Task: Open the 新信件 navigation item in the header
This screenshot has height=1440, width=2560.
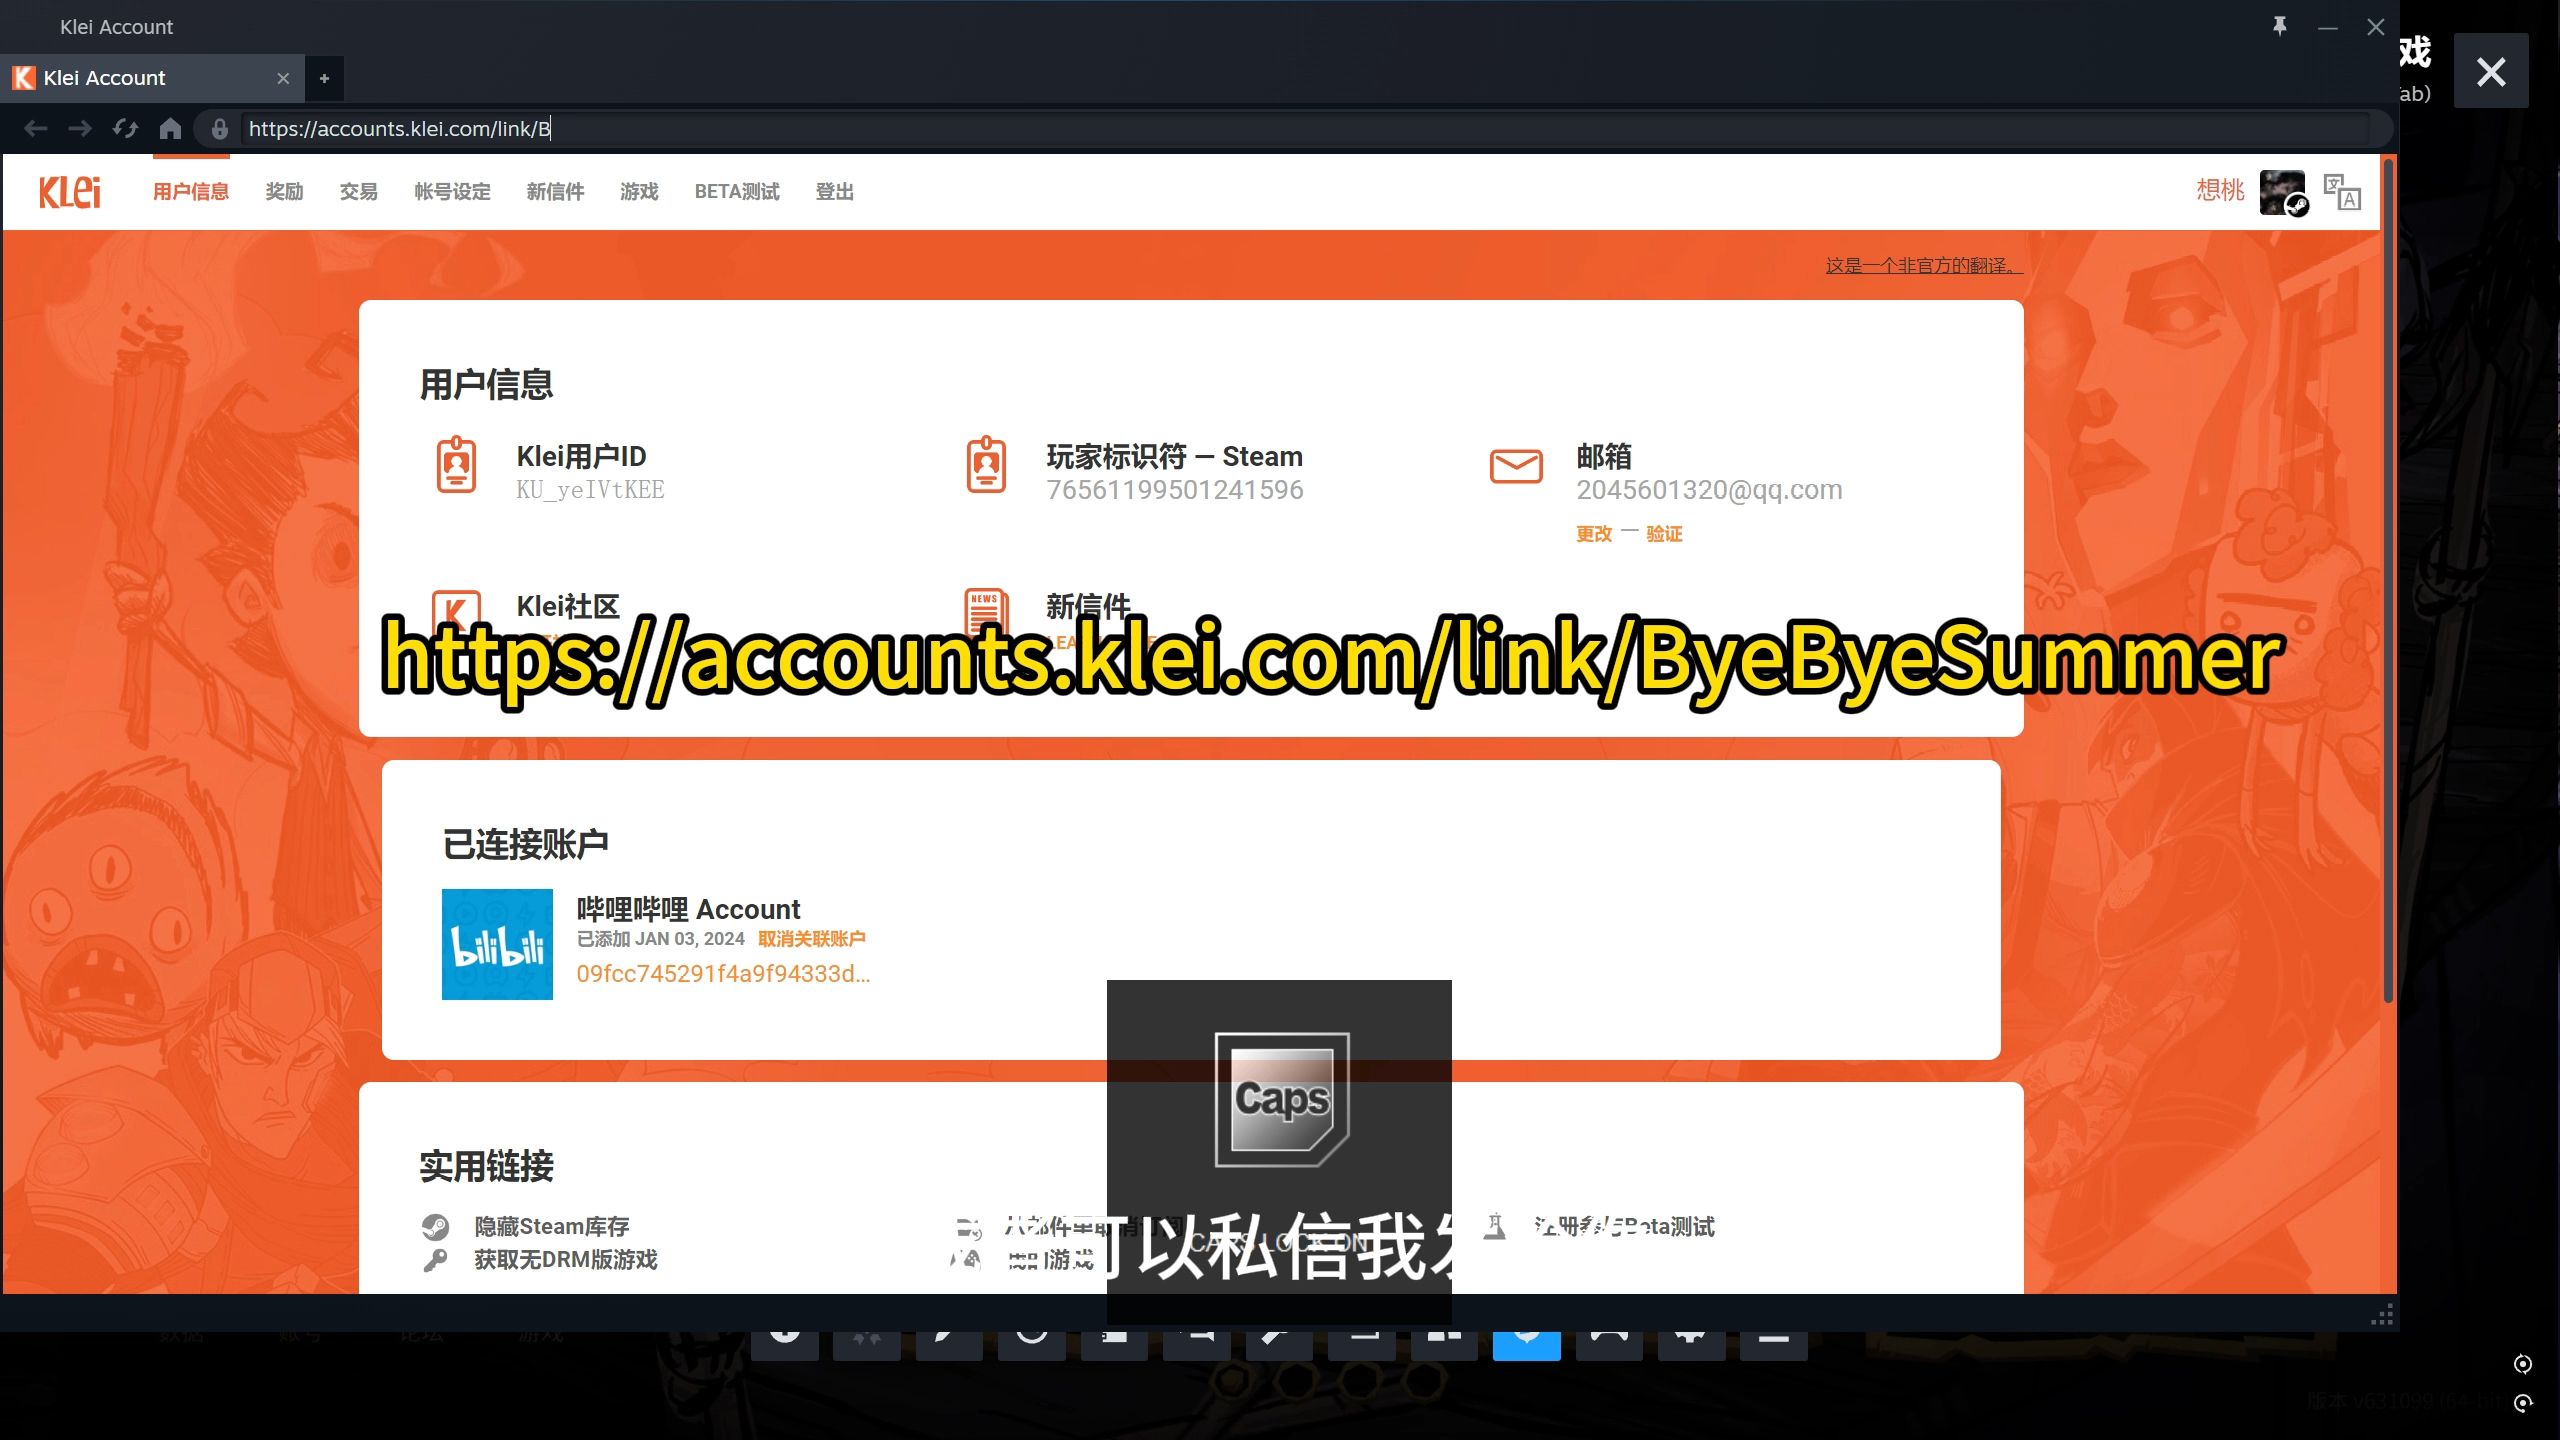Action: 555,191
